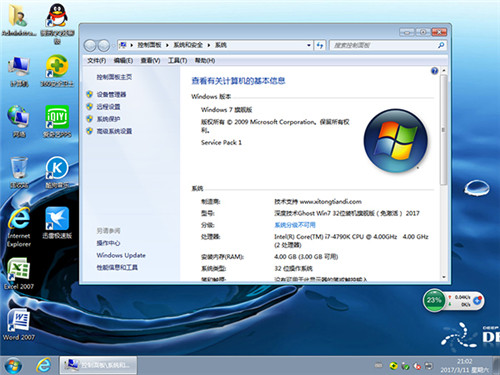Image resolution: width=500 pixels, height=375 pixels.
Task: Launch the QQ penguin desktop shortcut
Action: click(57, 23)
